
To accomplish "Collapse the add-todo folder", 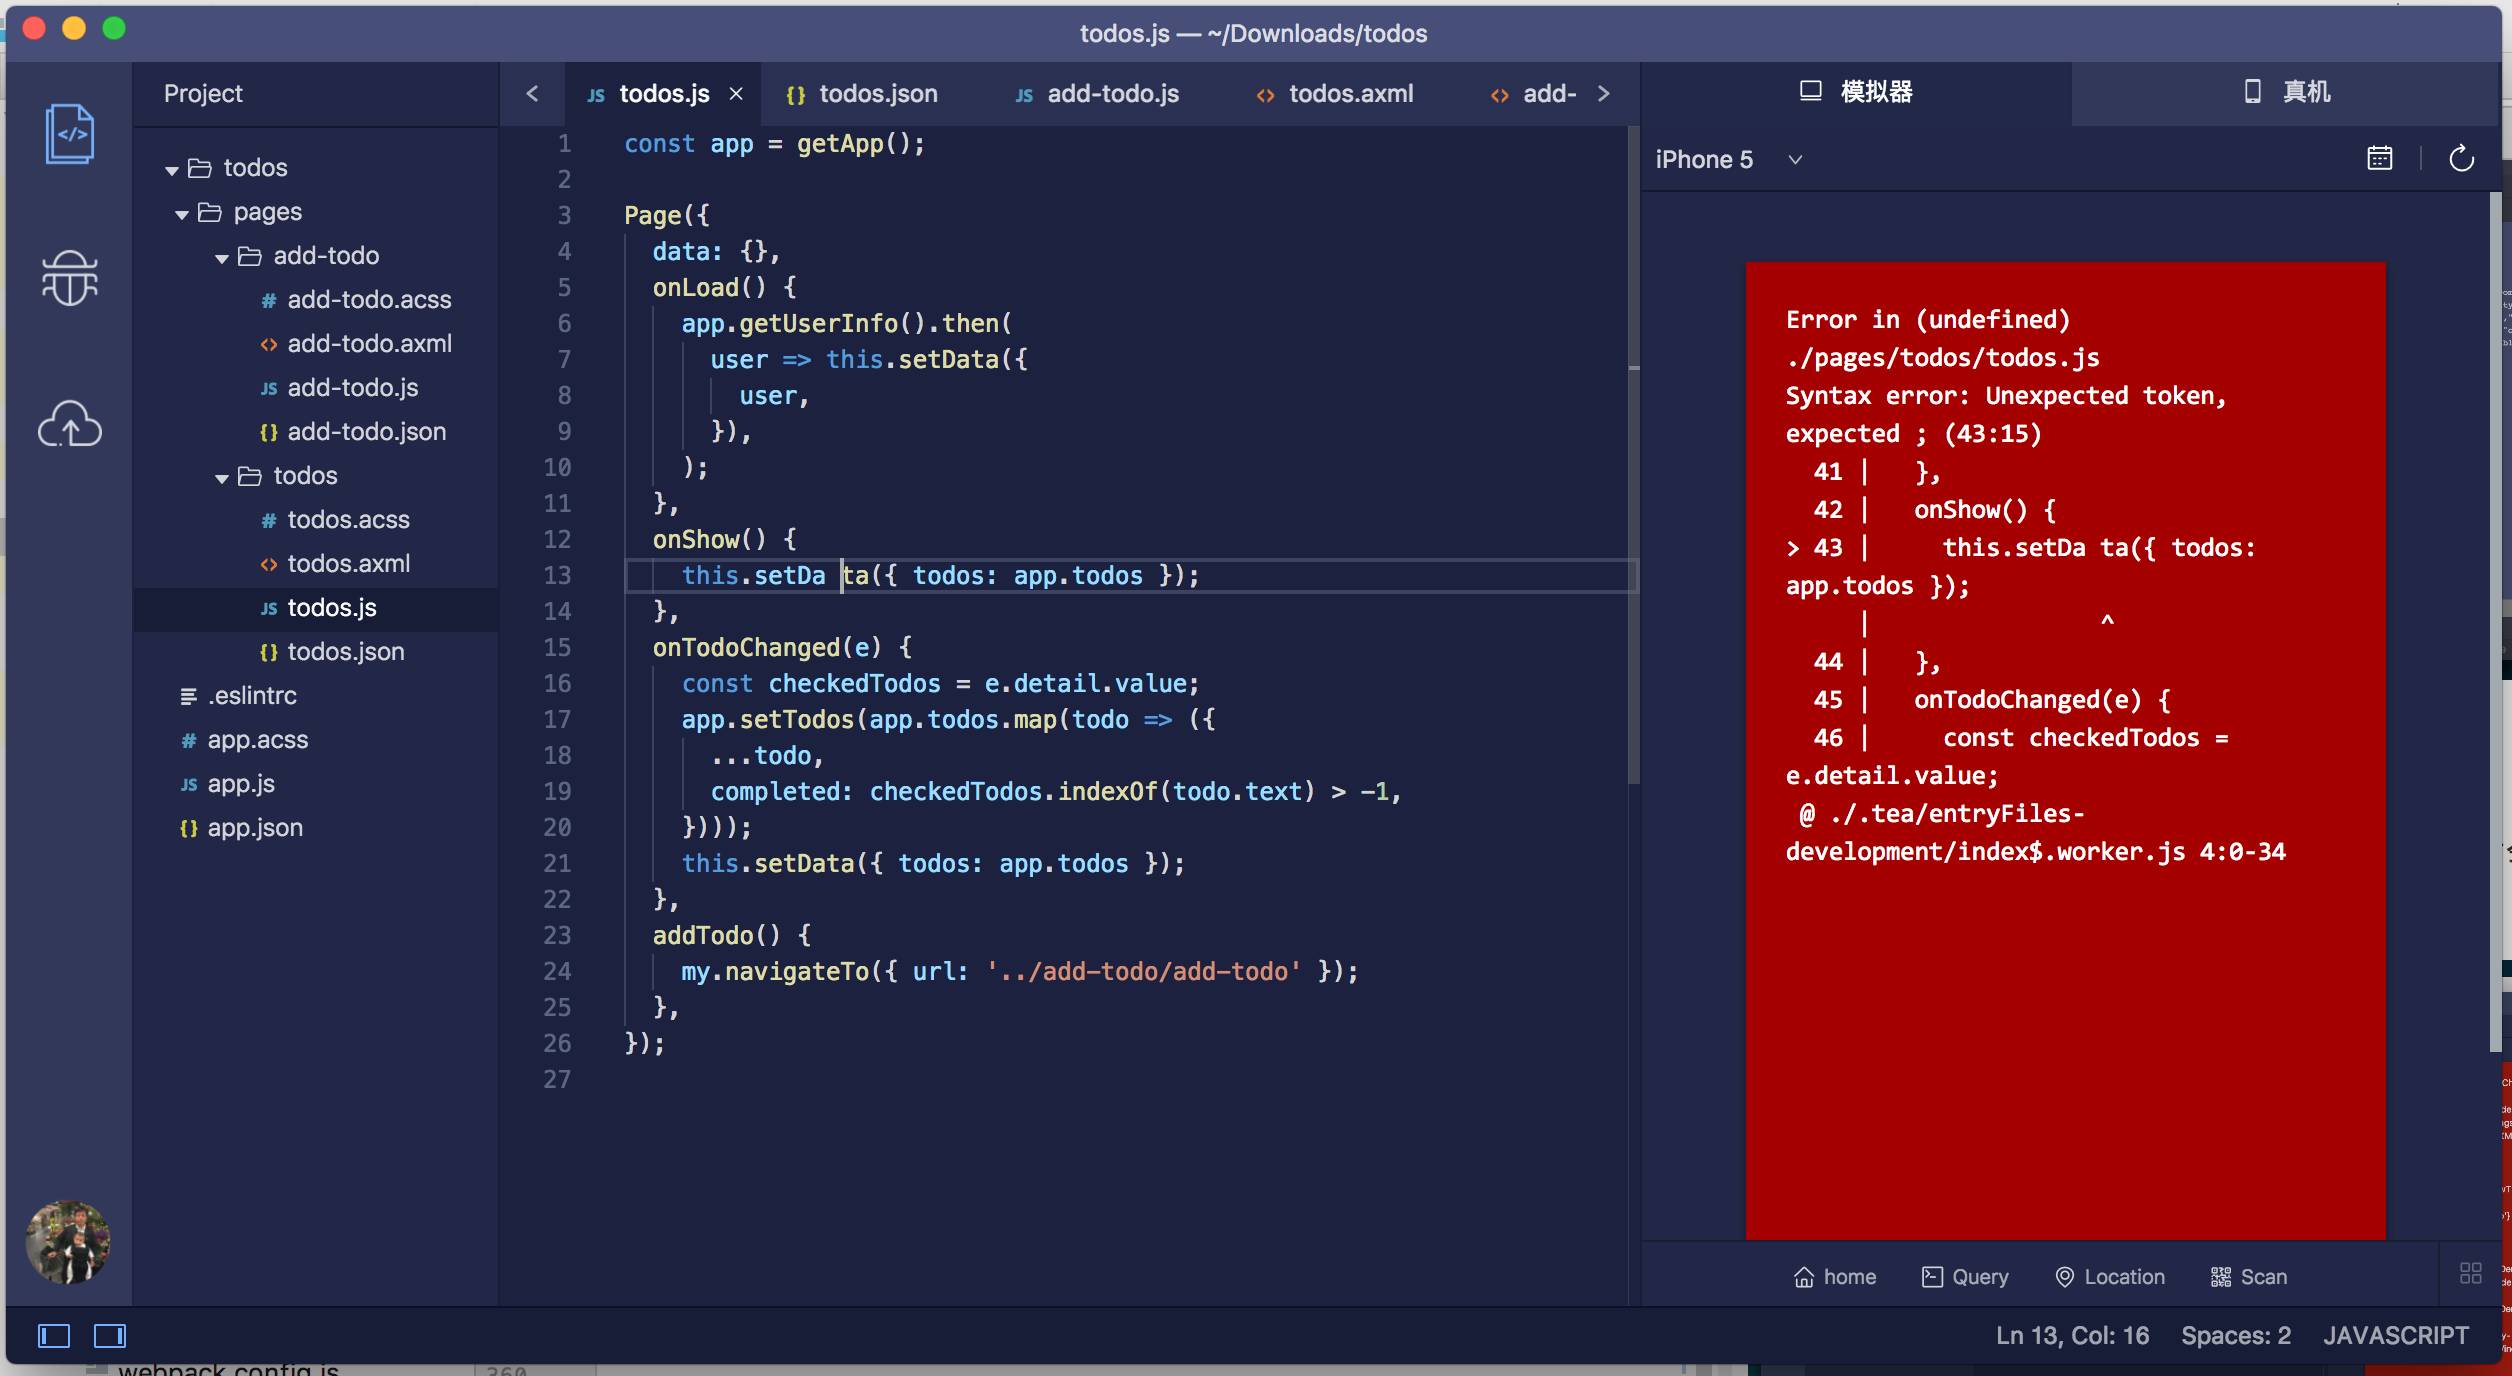I will pos(222,257).
